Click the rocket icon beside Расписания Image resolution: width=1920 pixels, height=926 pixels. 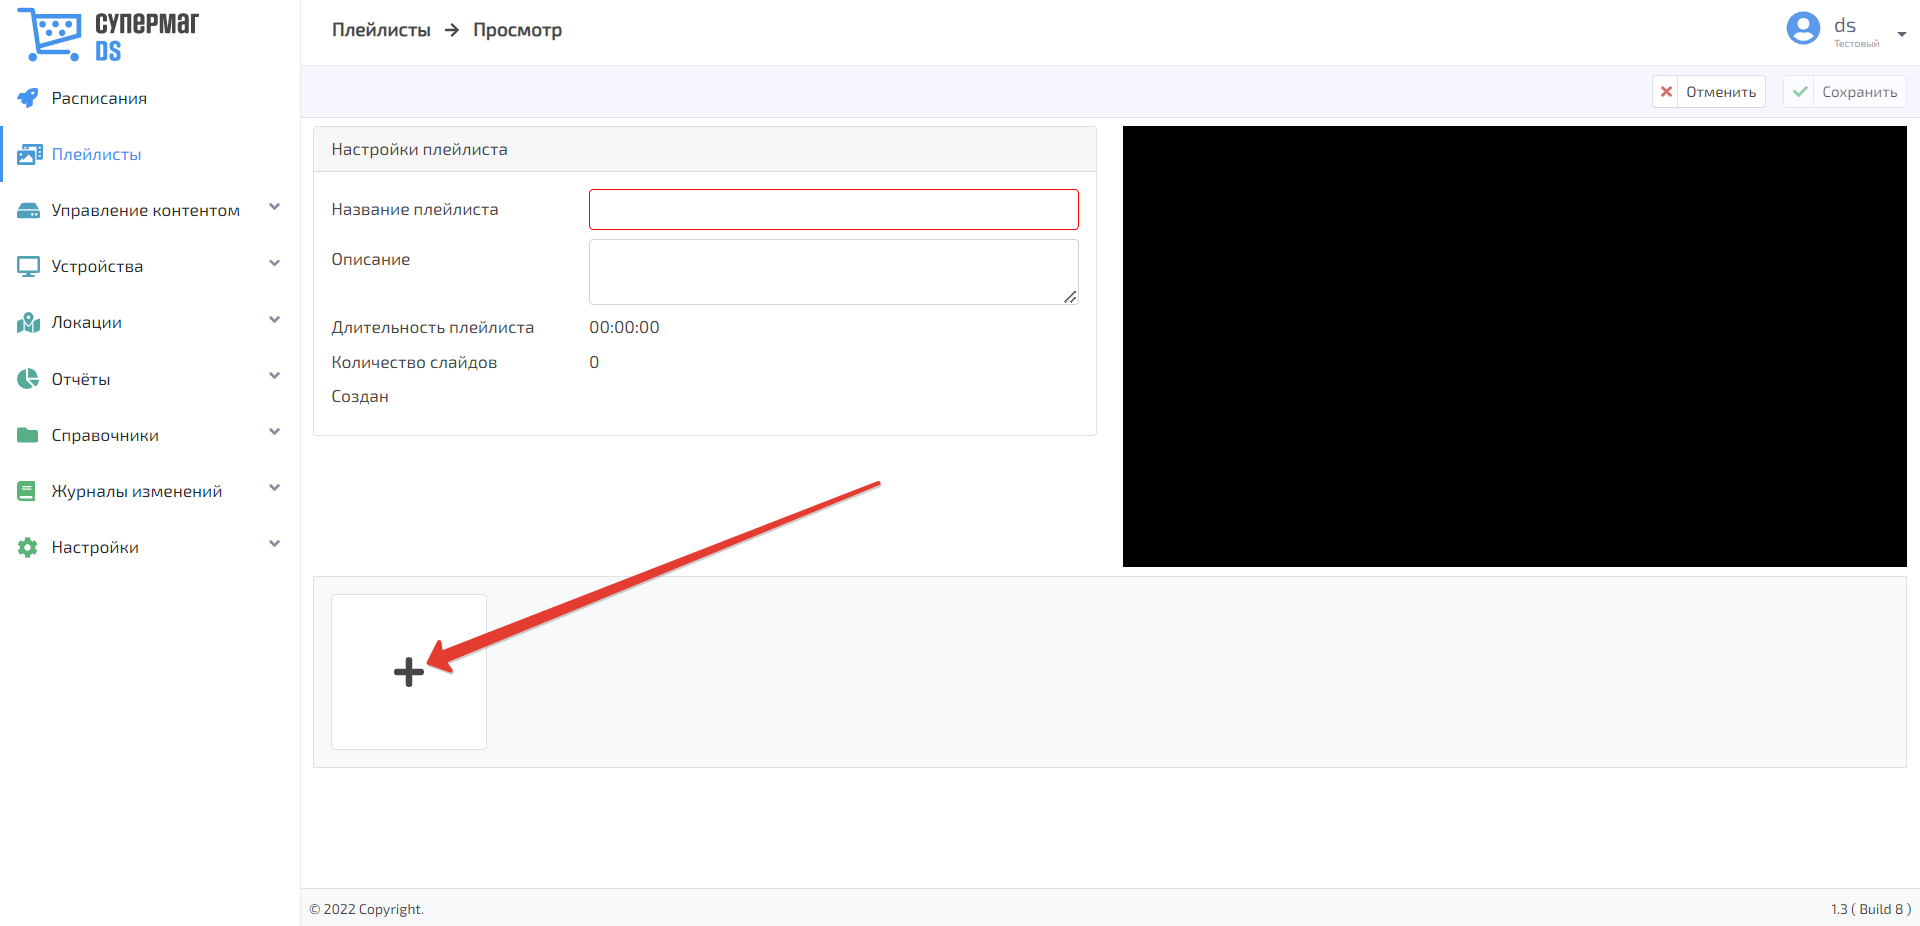tap(28, 98)
